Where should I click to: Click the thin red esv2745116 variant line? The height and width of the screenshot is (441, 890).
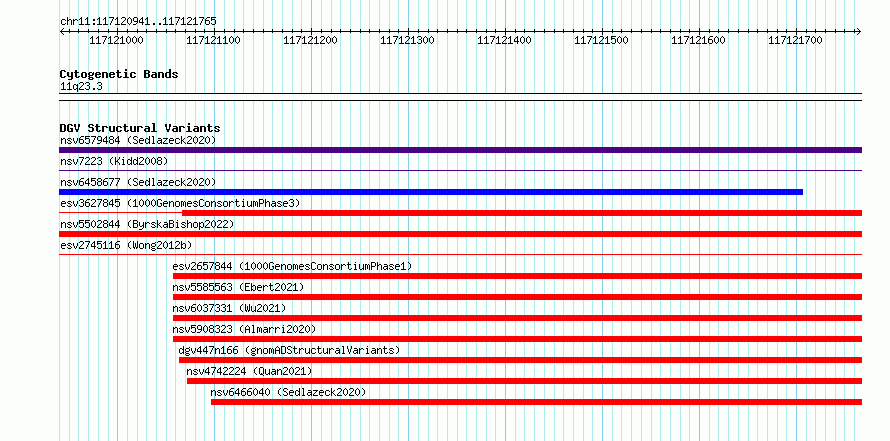[460, 254]
